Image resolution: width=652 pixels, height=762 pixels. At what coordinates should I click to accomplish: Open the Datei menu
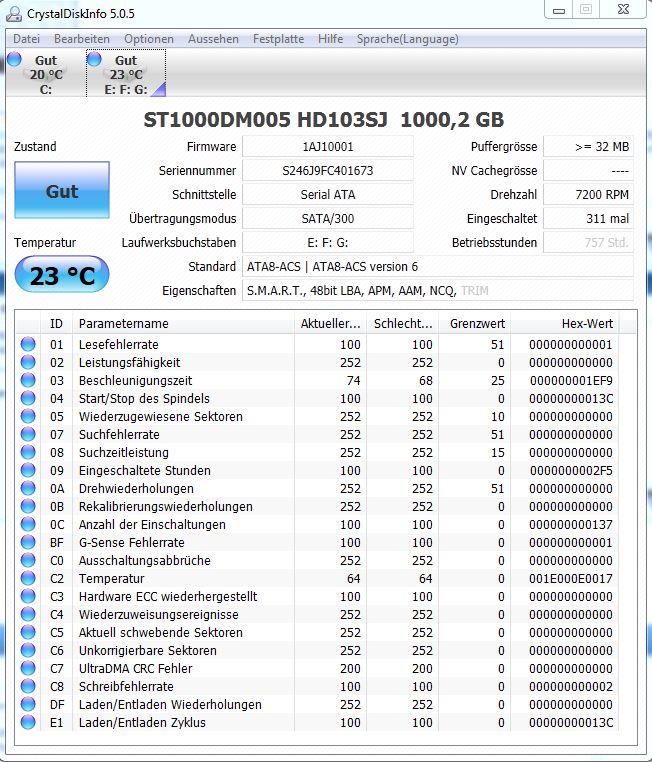pyautogui.click(x=26, y=39)
